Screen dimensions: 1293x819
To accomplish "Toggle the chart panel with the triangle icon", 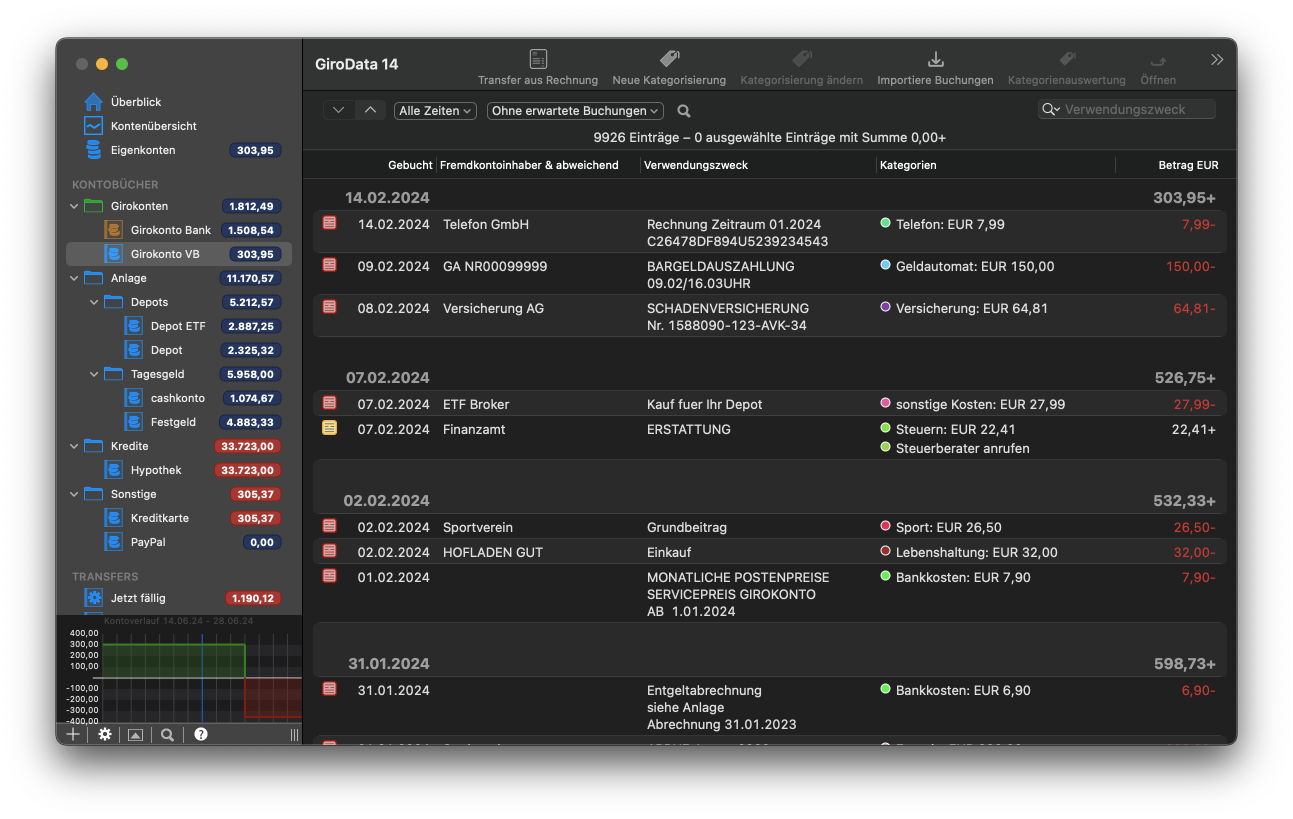I will 135,734.
